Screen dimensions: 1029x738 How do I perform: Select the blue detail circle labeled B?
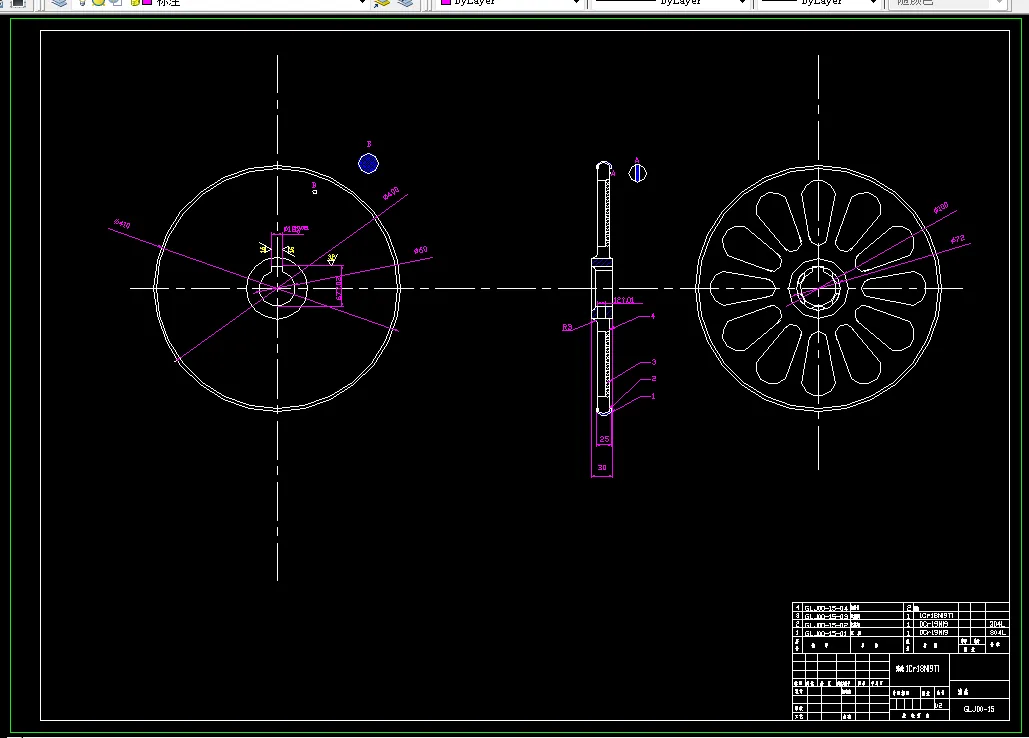coord(368,163)
